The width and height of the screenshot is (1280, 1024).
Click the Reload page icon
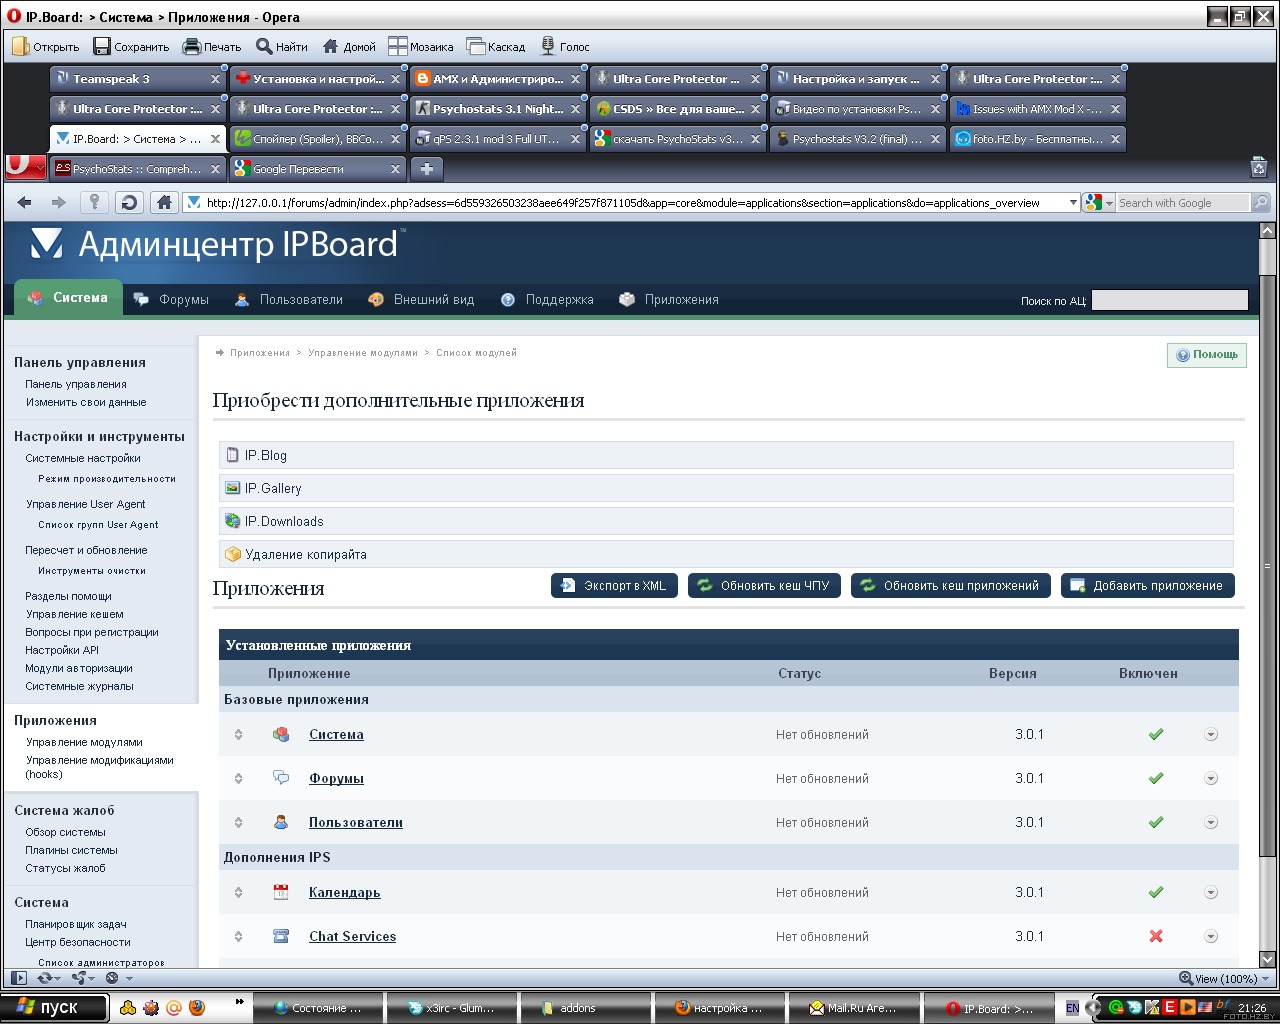pyautogui.click(x=129, y=203)
